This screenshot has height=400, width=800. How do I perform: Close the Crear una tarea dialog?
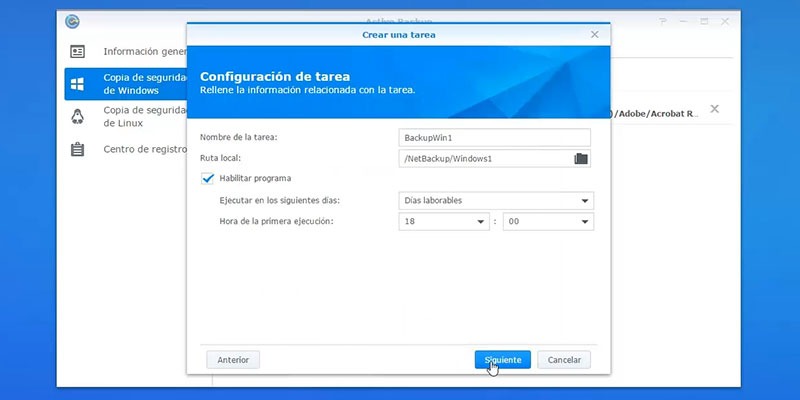click(x=594, y=35)
